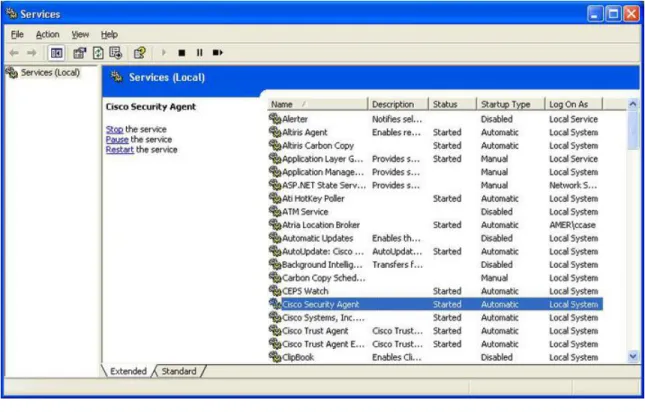Switch to the Extended tab

128,371
